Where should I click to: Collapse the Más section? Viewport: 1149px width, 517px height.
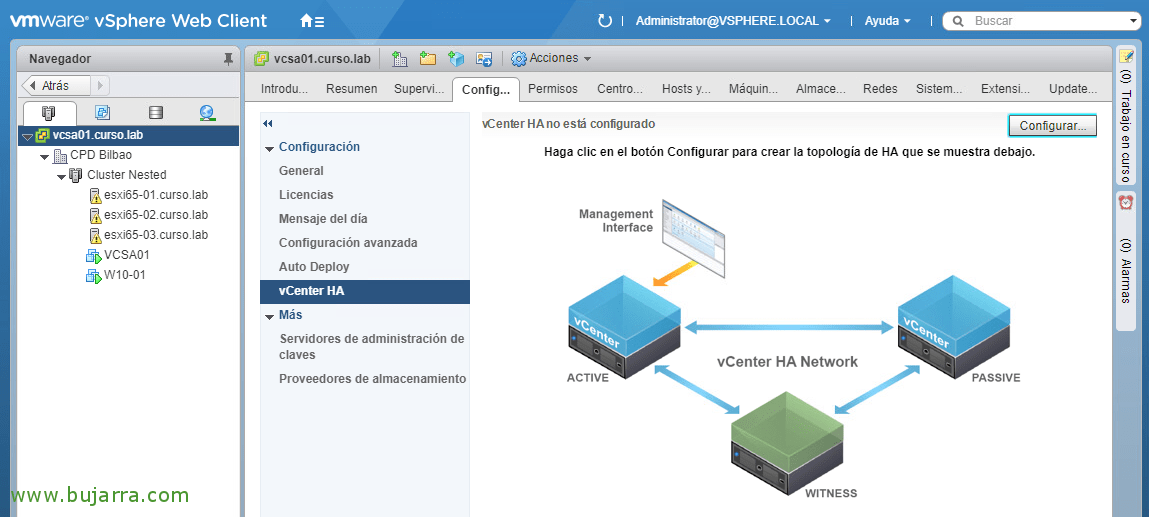pyautogui.click(x=270, y=316)
